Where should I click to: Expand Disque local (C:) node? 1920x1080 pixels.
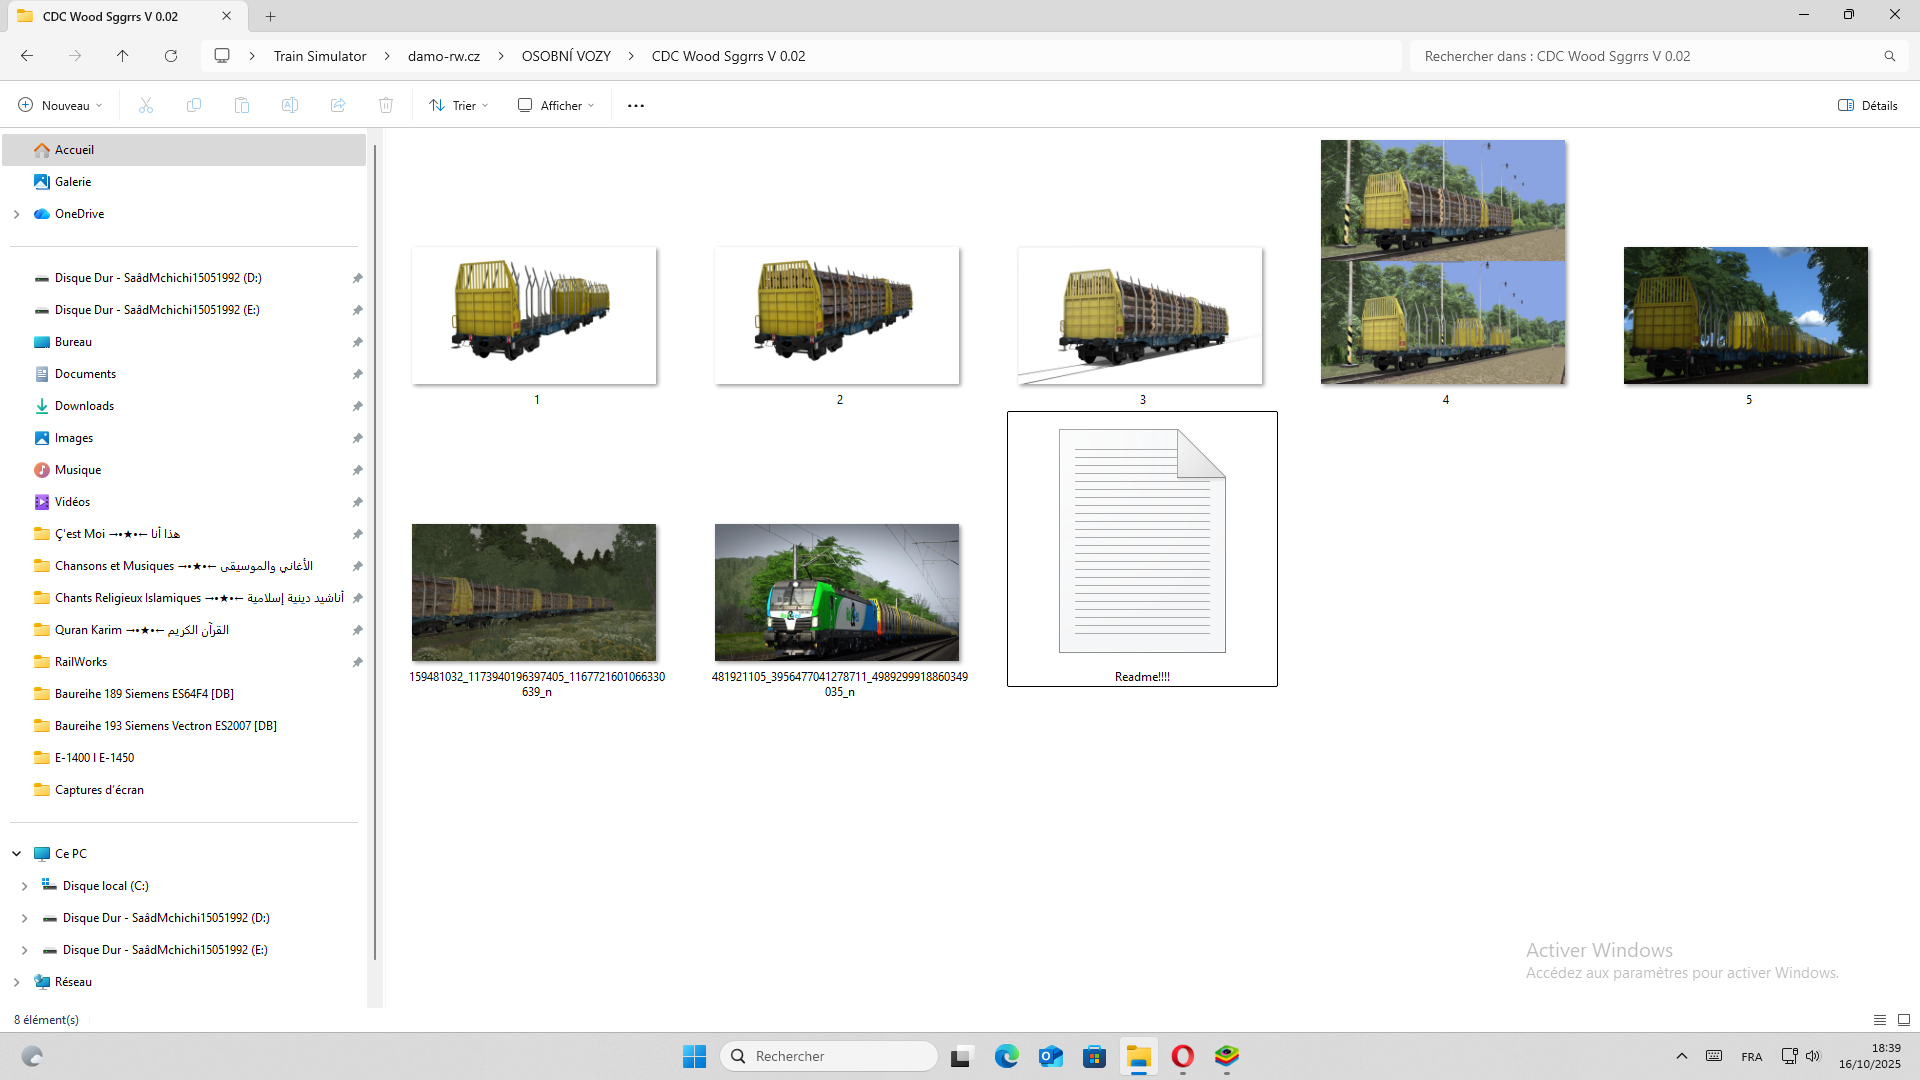(x=25, y=886)
